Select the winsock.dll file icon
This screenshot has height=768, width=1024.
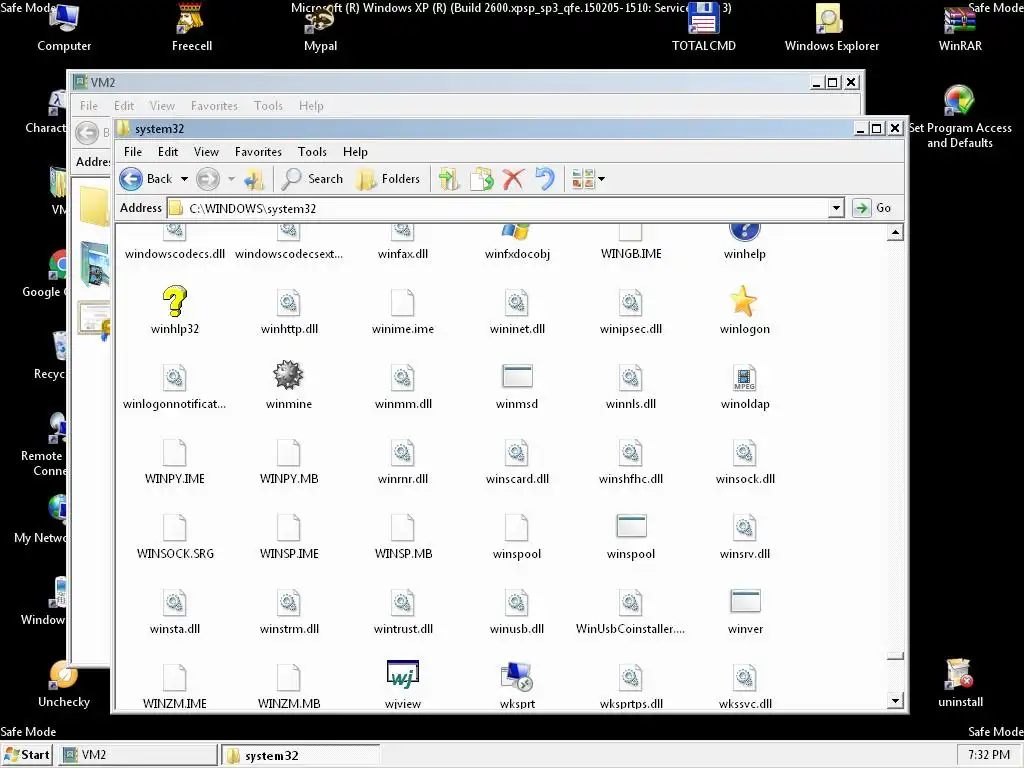click(x=744, y=452)
